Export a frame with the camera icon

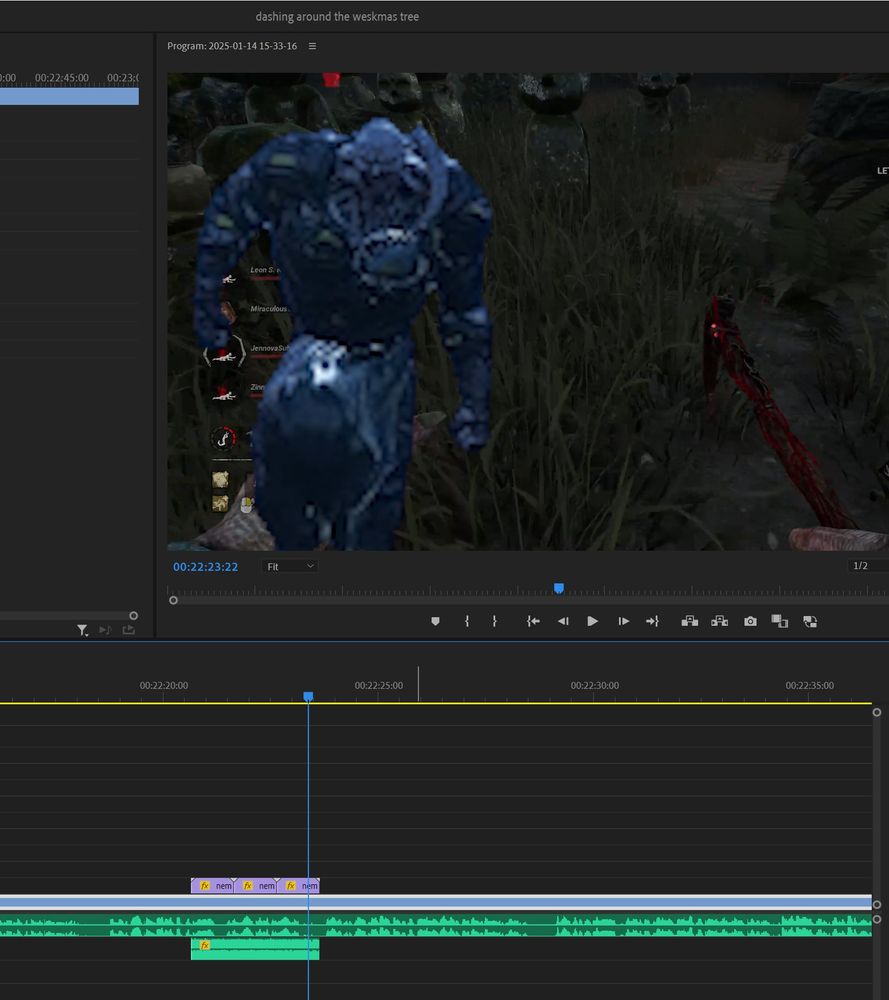click(x=750, y=621)
